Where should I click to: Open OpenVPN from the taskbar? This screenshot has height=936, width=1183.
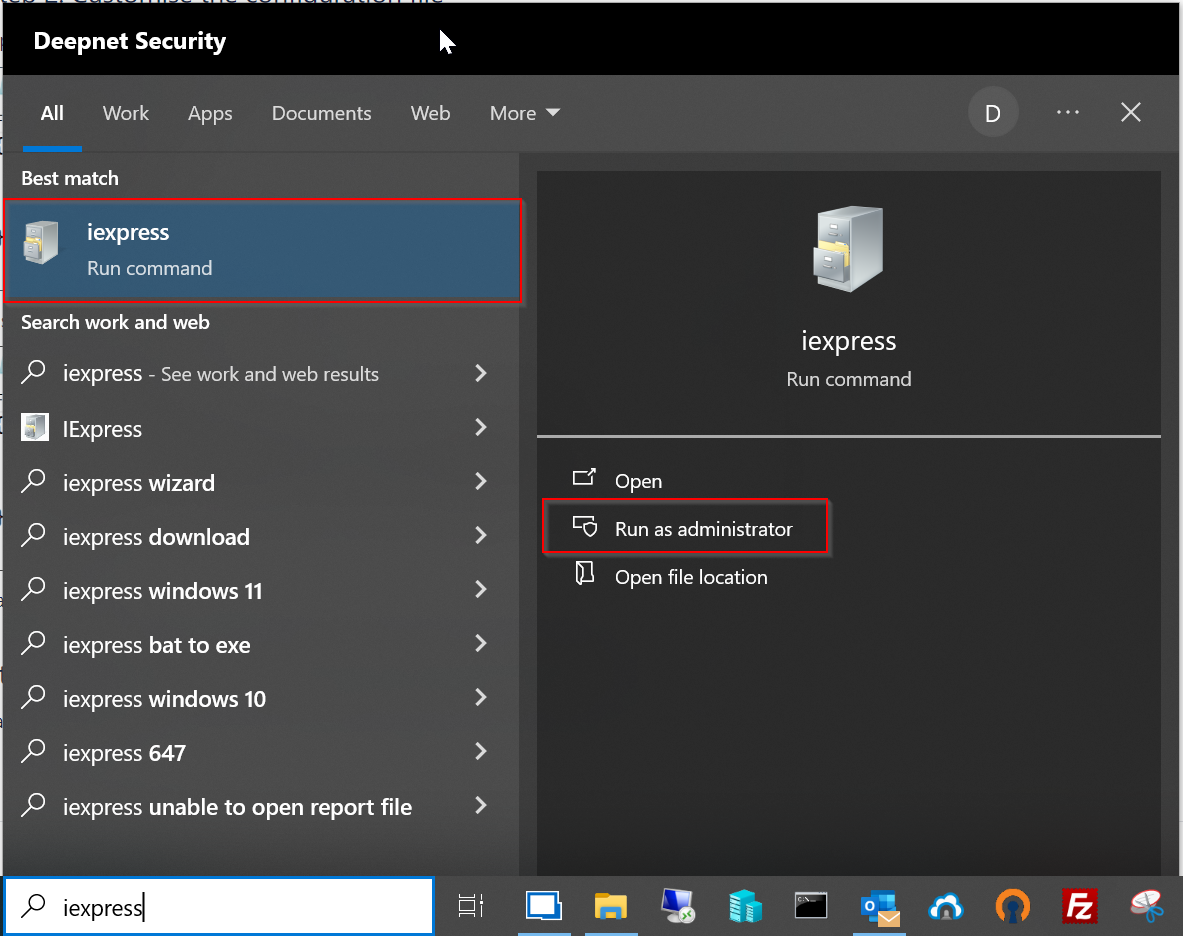point(1013,906)
